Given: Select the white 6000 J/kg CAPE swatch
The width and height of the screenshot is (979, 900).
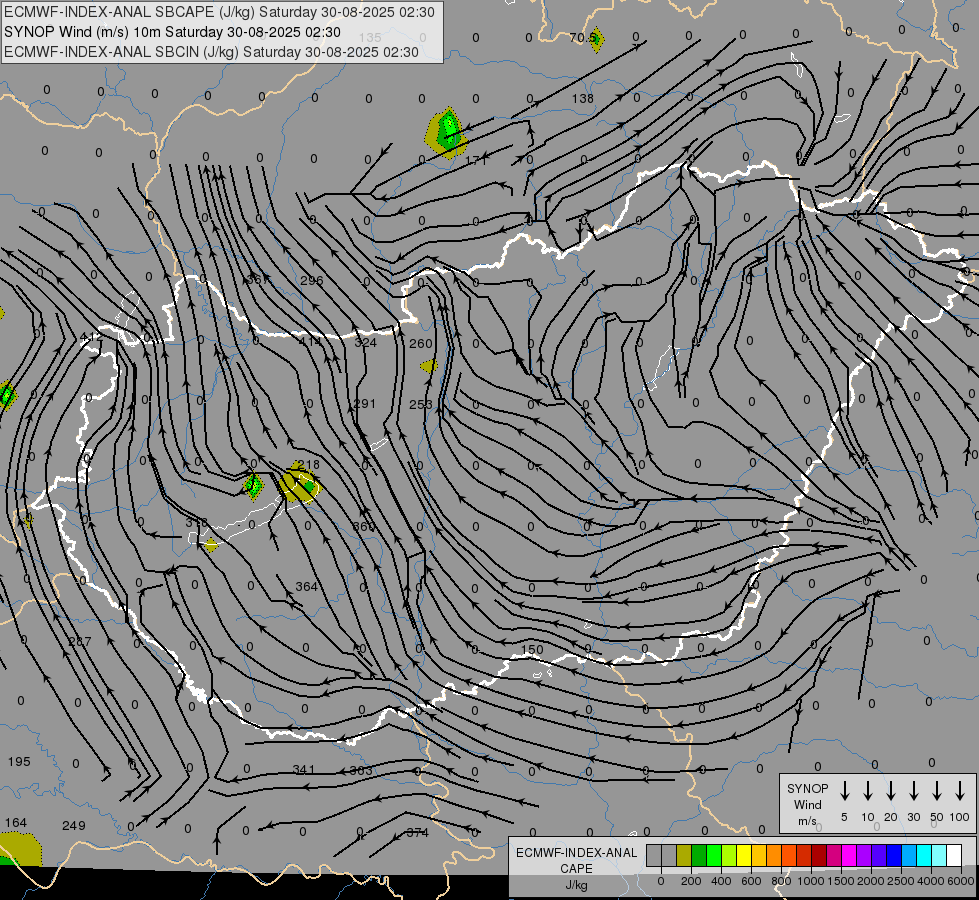Looking at the screenshot, I should 954,856.
